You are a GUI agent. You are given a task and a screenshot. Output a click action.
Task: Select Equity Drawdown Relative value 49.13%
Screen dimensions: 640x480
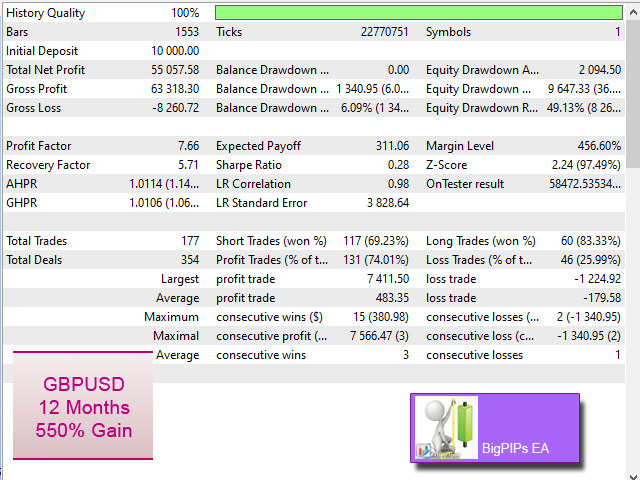[x=584, y=108]
